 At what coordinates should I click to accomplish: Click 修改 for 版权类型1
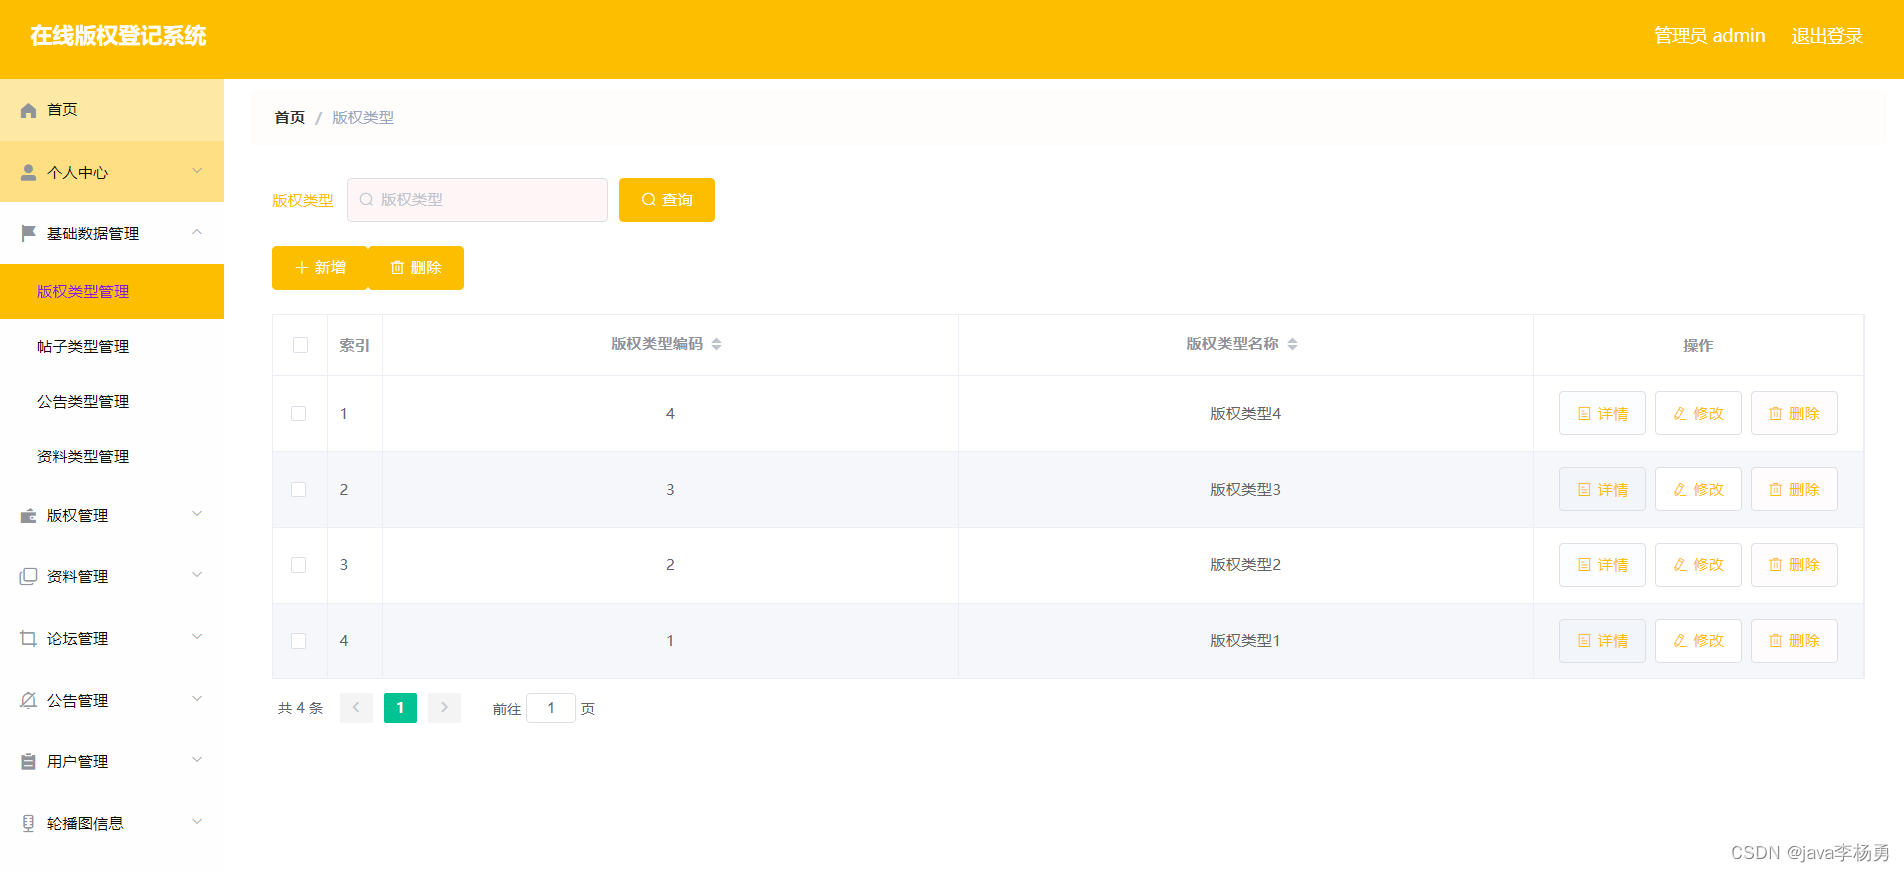click(x=1698, y=641)
